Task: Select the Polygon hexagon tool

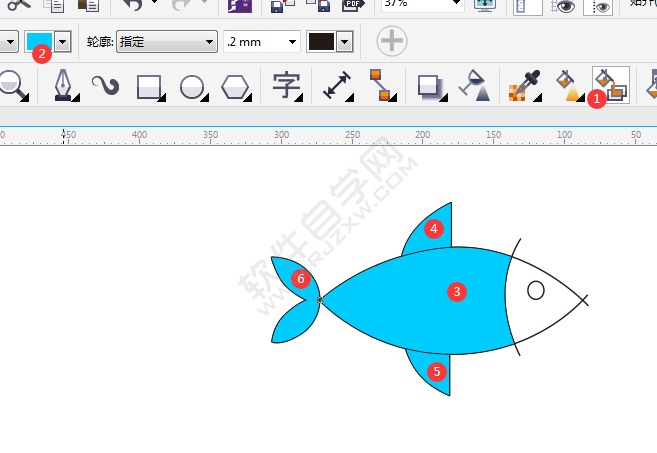Action: coord(234,86)
